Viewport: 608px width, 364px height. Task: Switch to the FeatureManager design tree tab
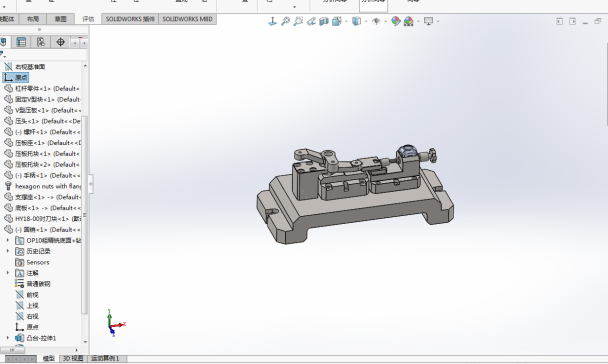(x=4, y=42)
